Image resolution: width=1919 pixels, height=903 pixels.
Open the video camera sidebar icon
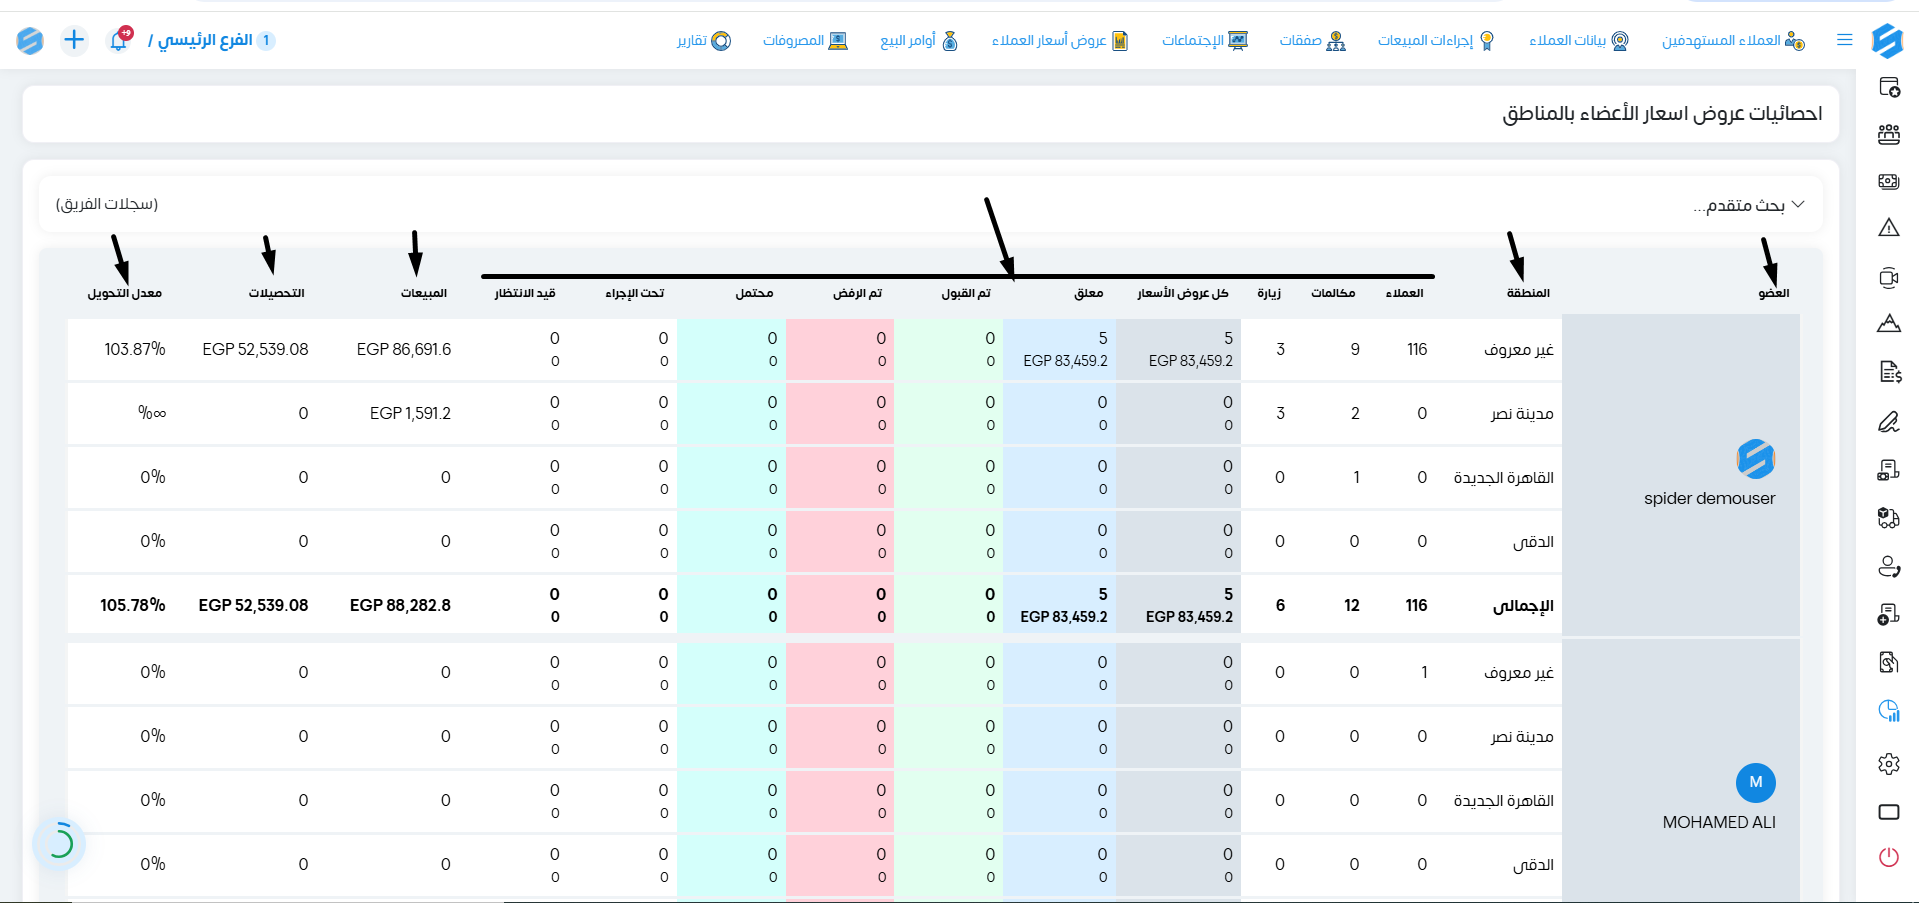click(1889, 278)
